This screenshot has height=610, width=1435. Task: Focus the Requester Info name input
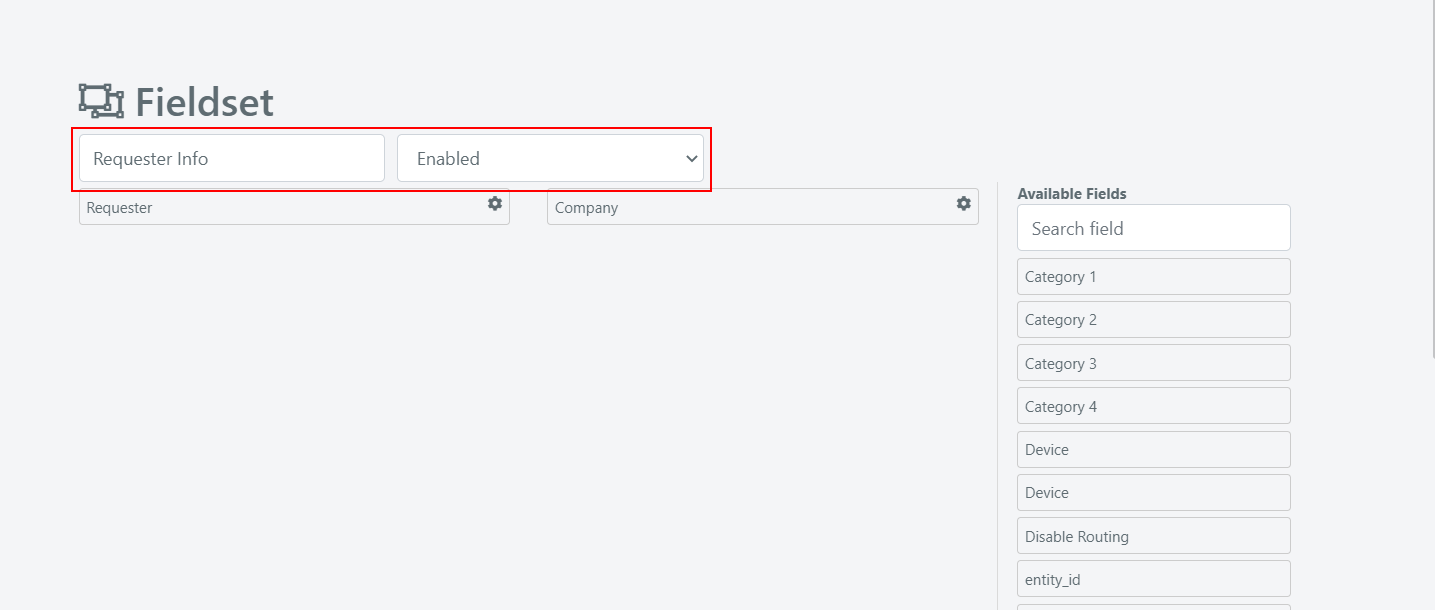[x=232, y=158]
